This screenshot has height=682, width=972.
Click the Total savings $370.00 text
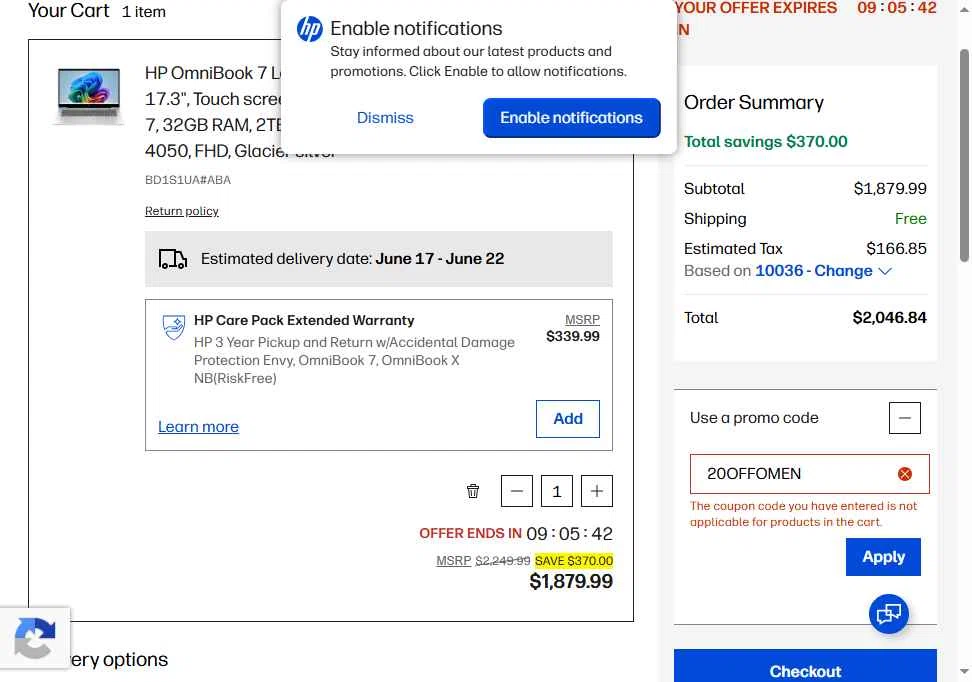(766, 141)
